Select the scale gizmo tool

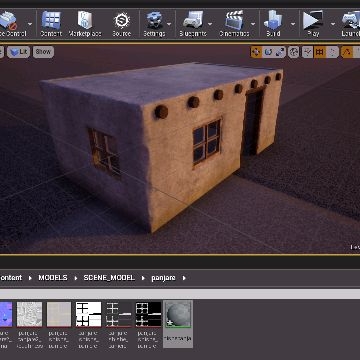(280, 52)
